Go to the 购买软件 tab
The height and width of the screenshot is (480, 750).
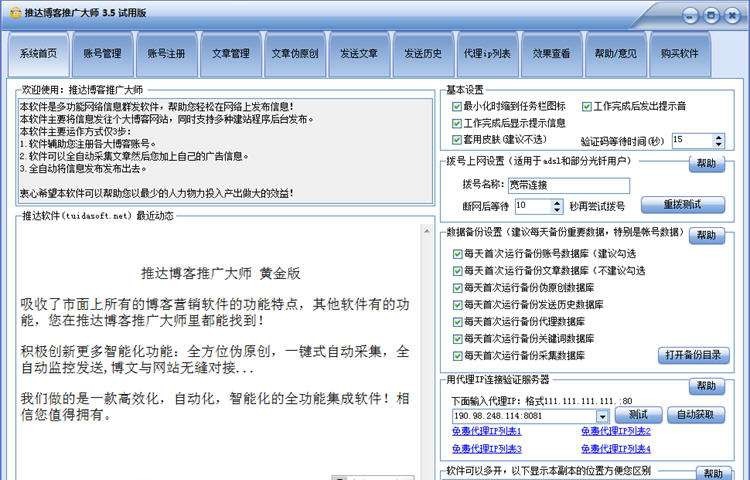[679, 54]
